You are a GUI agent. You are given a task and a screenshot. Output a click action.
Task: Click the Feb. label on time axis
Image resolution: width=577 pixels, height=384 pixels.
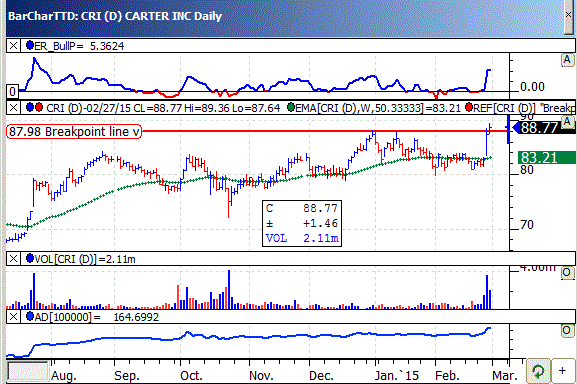447,376
